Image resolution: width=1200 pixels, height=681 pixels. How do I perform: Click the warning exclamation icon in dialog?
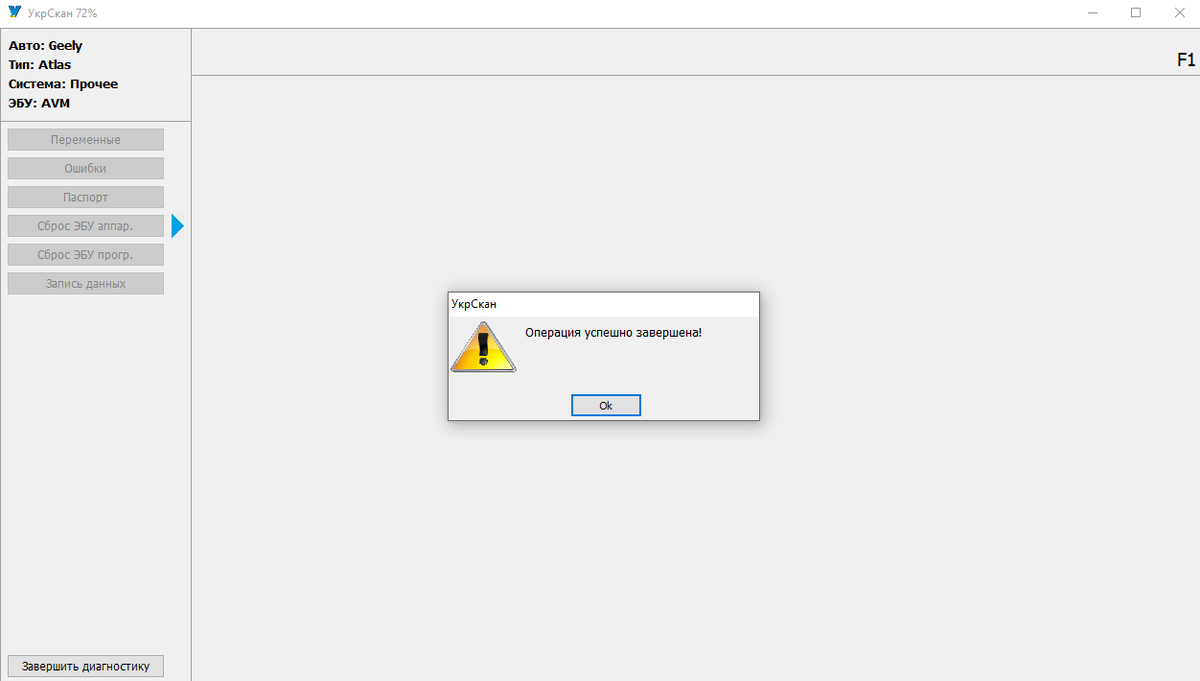click(x=483, y=347)
